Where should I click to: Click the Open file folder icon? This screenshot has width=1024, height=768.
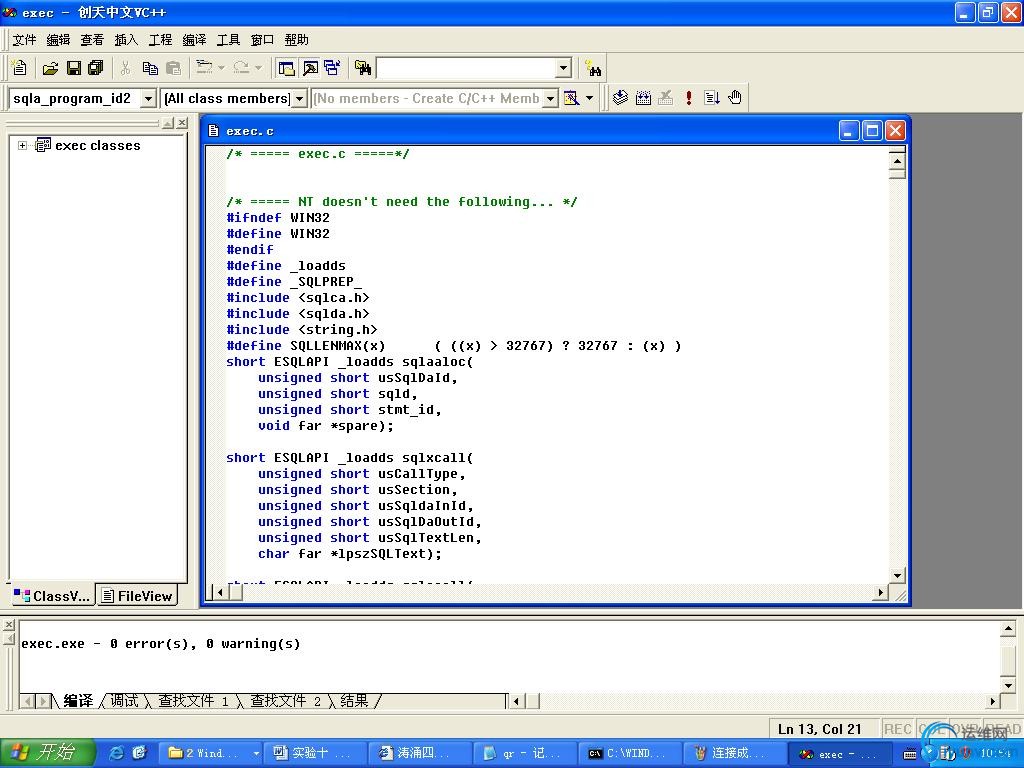(x=50, y=67)
